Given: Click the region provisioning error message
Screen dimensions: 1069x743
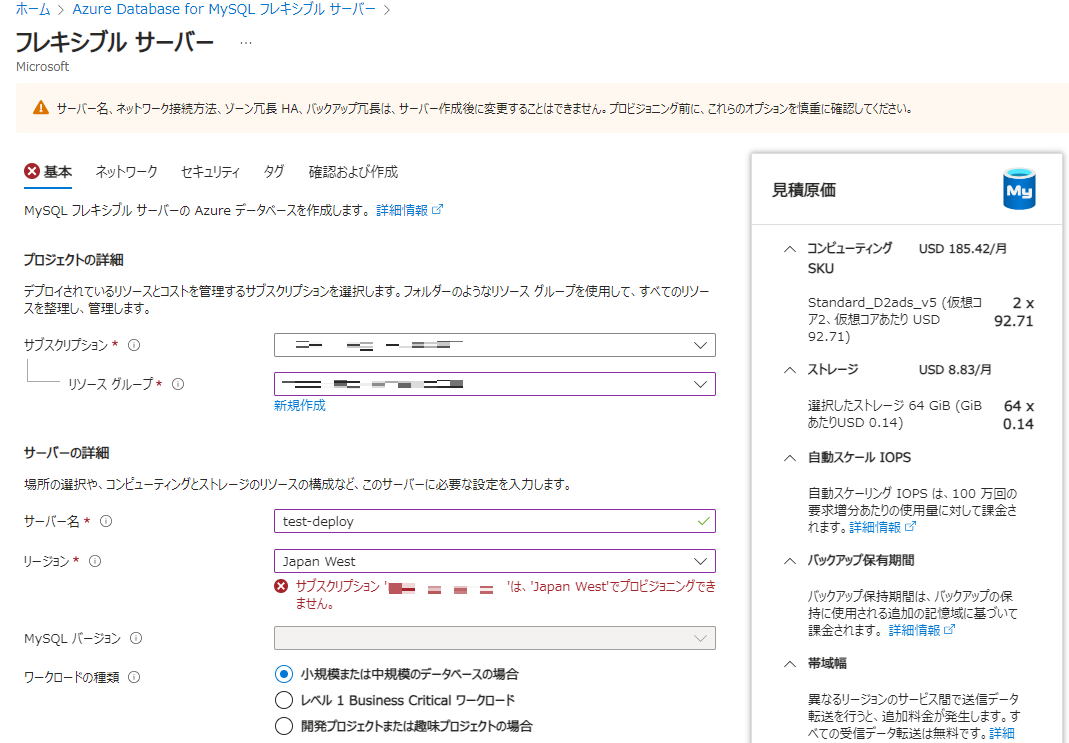Looking at the screenshot, I should click(x=505, y=594).
